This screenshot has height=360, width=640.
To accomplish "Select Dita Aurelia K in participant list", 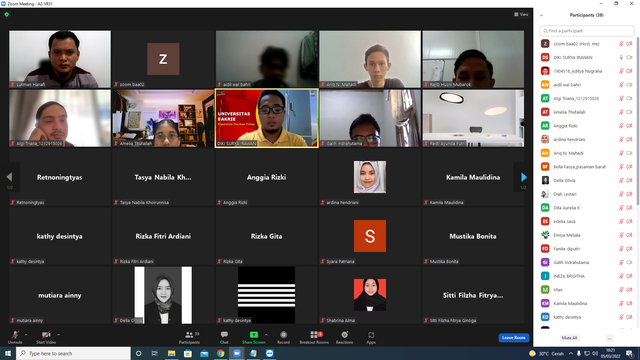I will click(587, 208).
